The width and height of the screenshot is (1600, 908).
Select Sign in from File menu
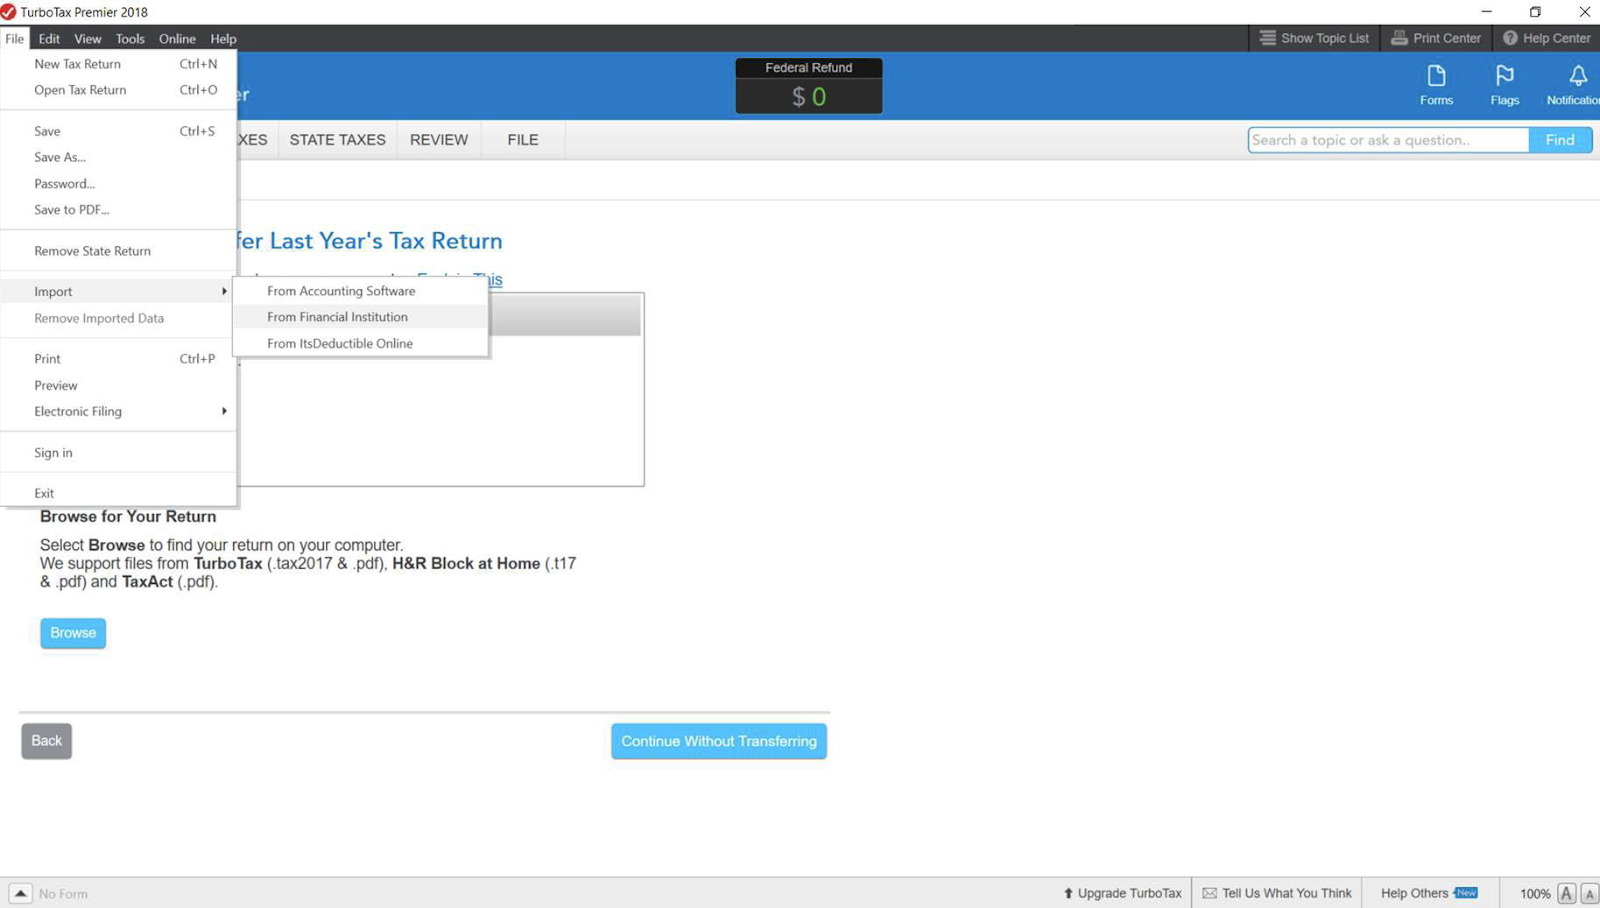(118, 452)
